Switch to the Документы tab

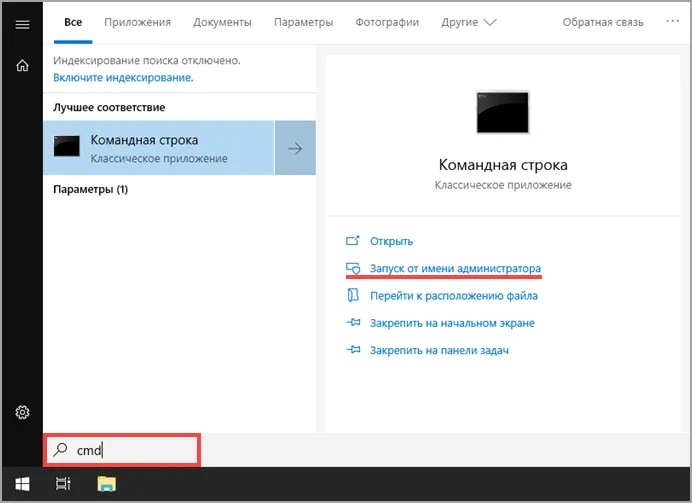[x=222, y=22]
